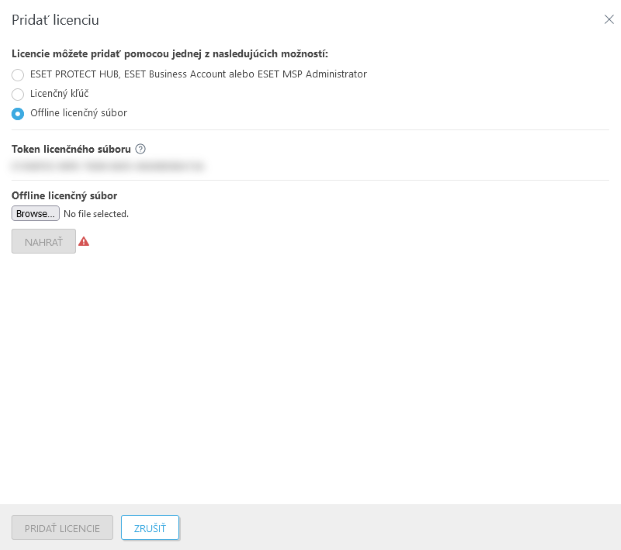Click the PRIDAŤ LICENCIE button

(x=62, y=528)
